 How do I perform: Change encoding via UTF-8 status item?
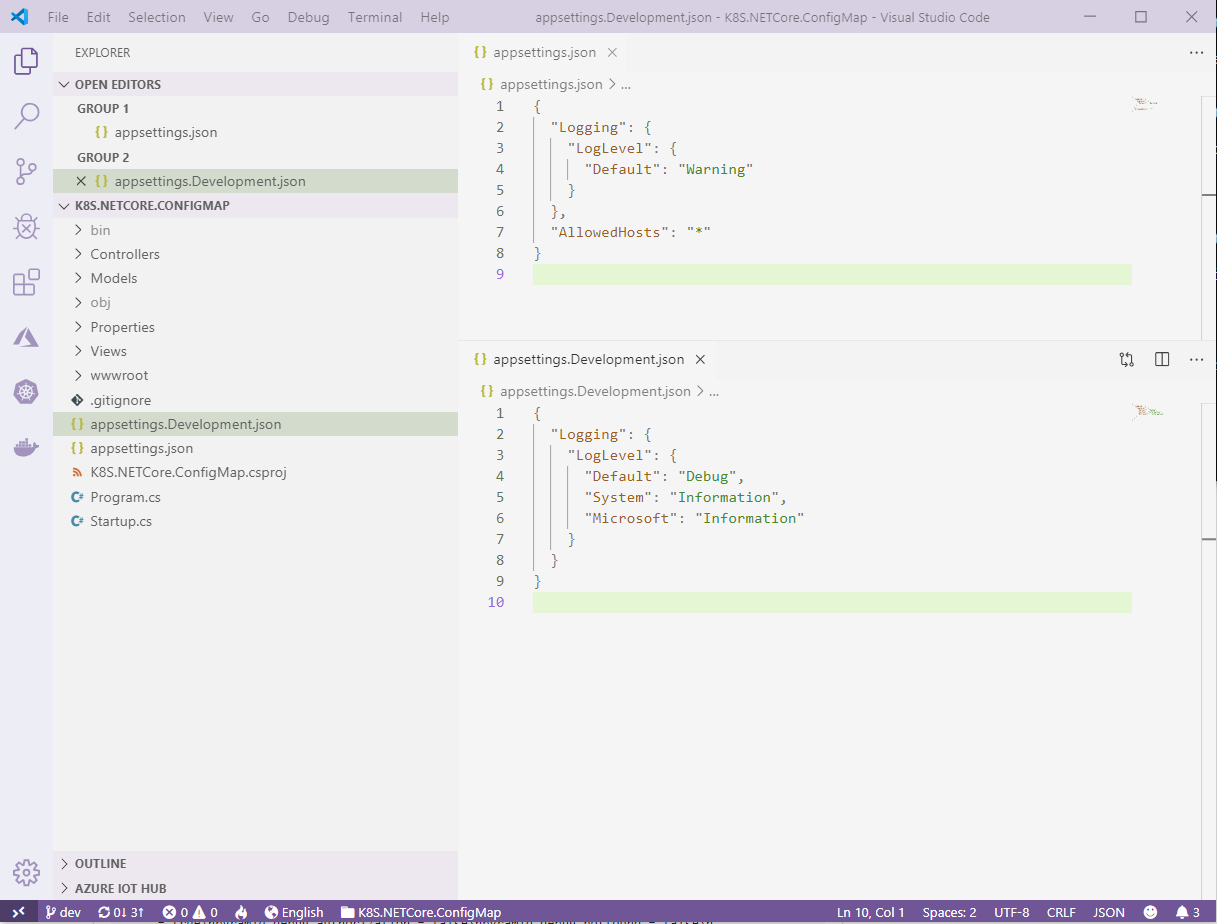click(1011, 912)
